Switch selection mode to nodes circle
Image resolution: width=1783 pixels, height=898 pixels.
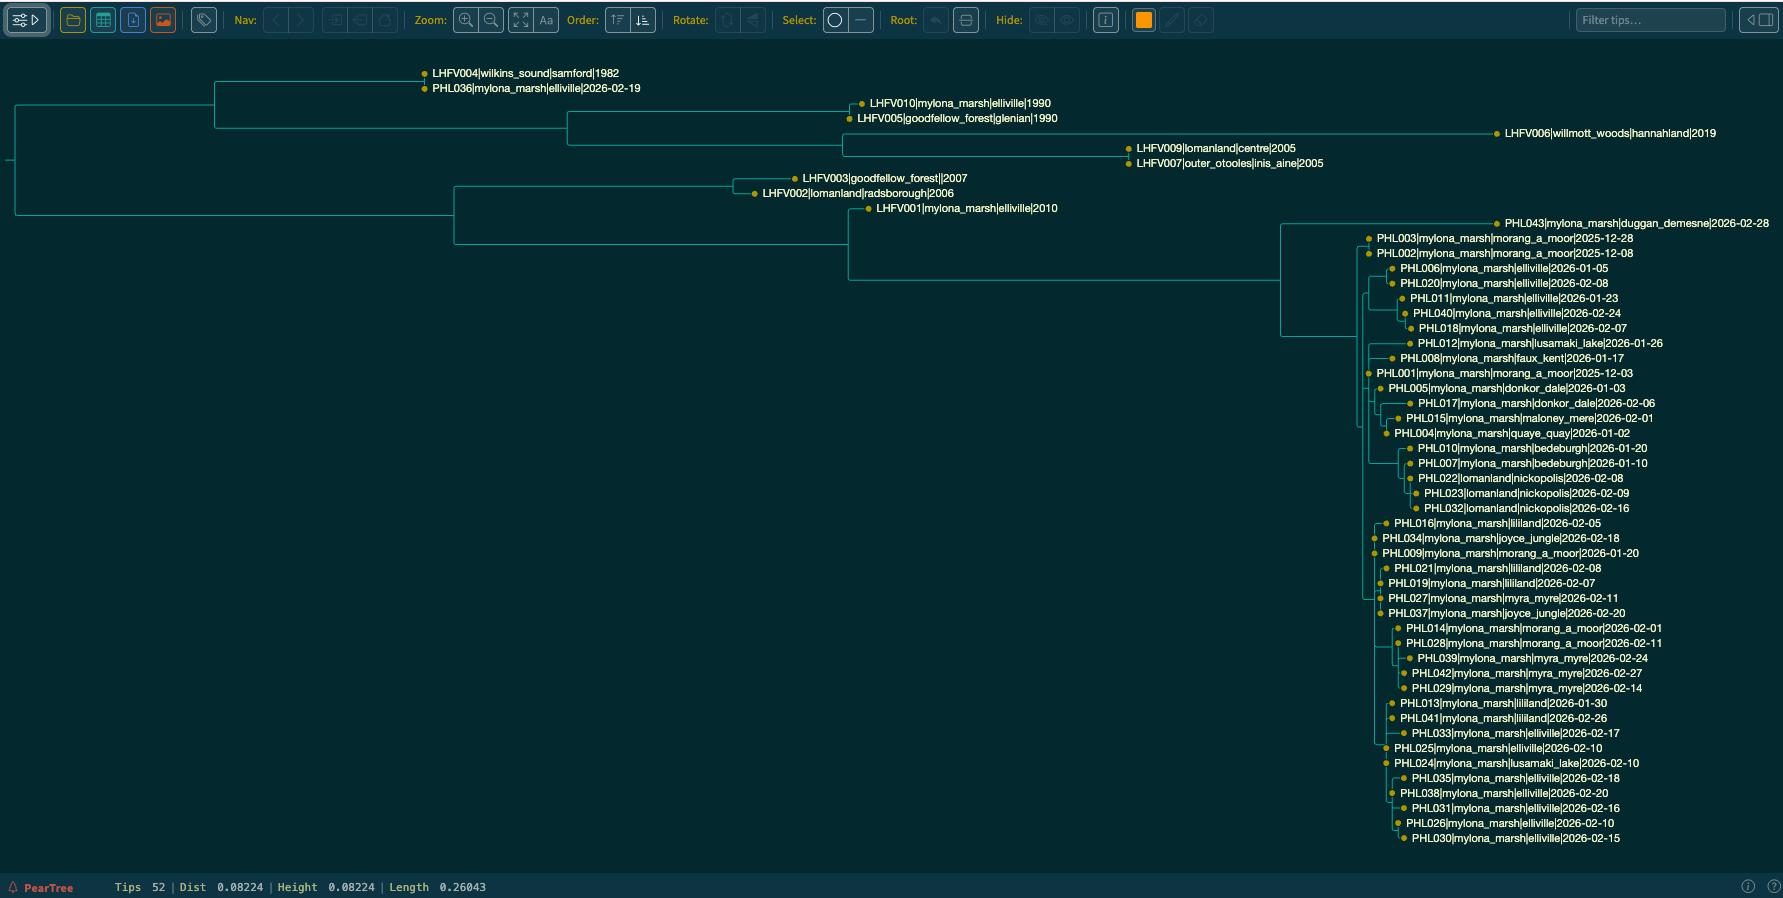pyautogui.click(x=835, y=20)
